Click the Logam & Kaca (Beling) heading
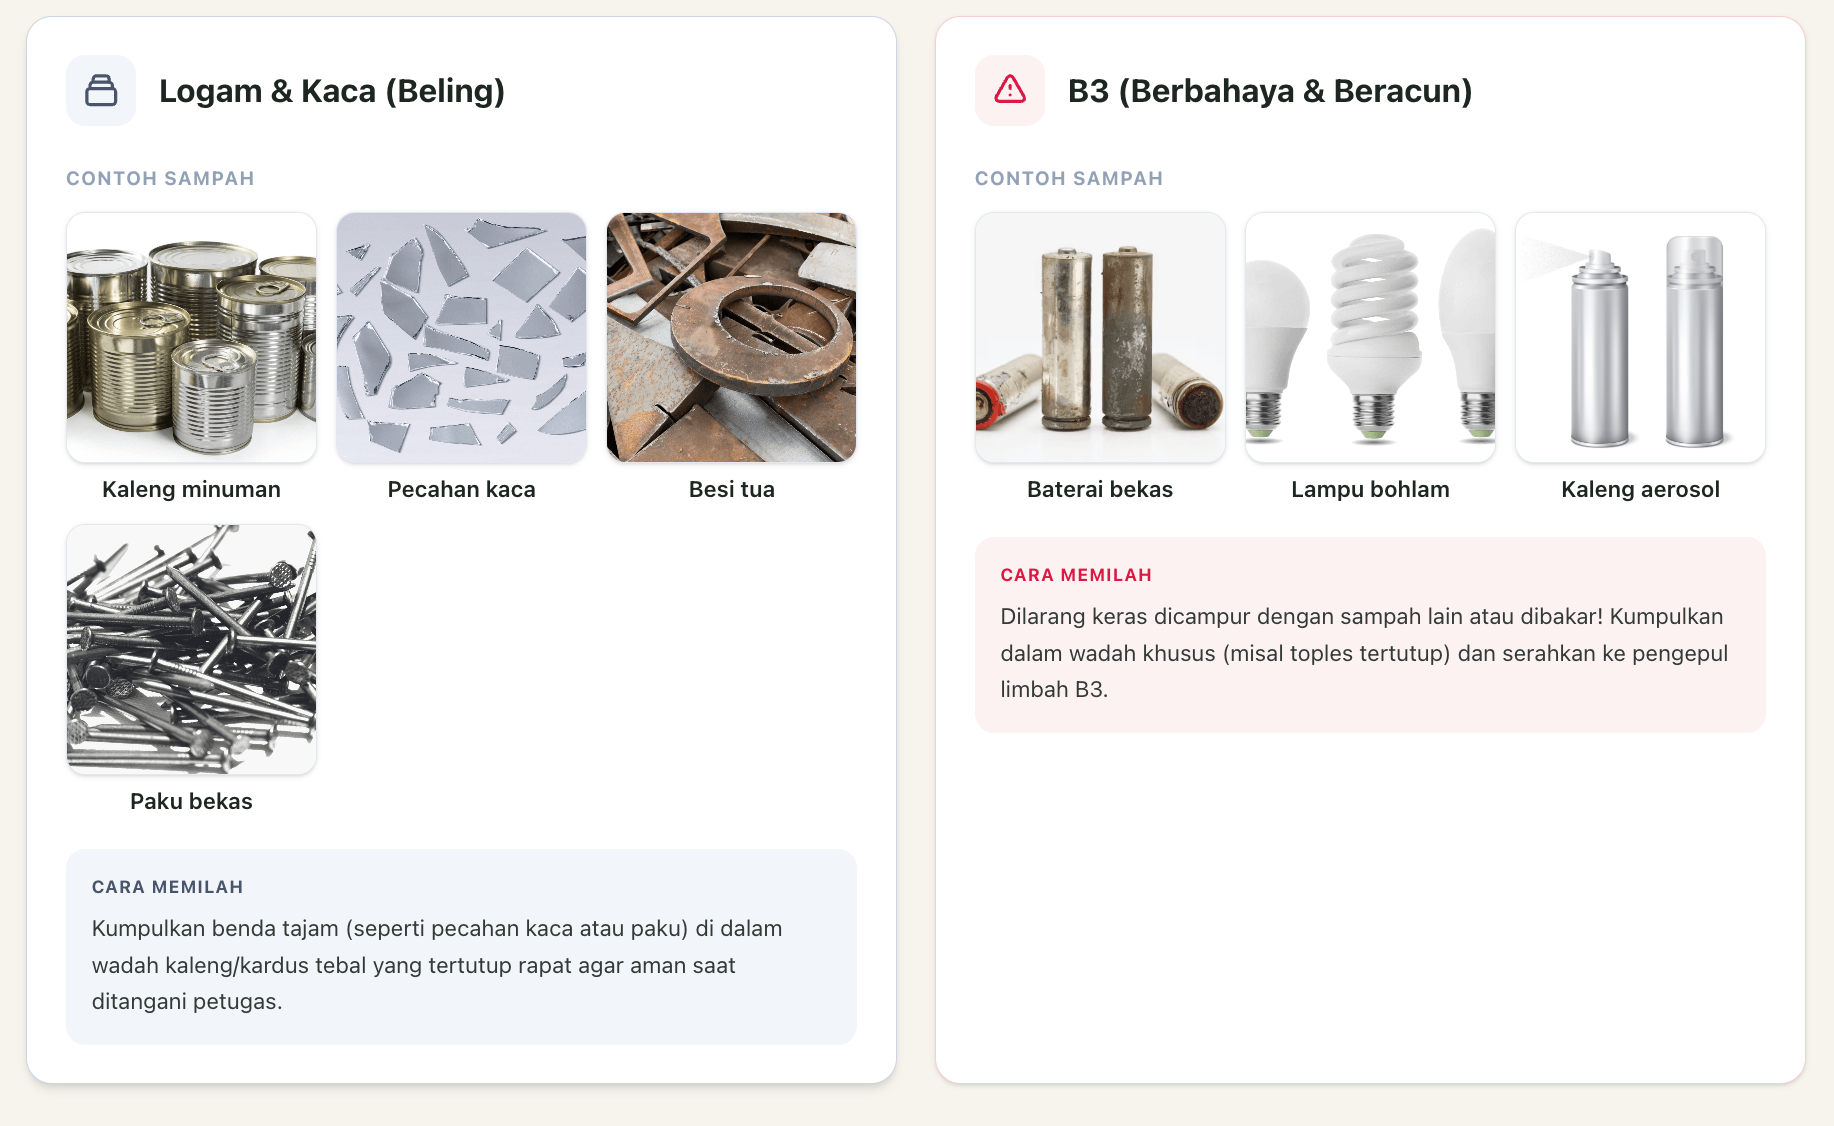The image size is (1834, 1126). point(332,91)
